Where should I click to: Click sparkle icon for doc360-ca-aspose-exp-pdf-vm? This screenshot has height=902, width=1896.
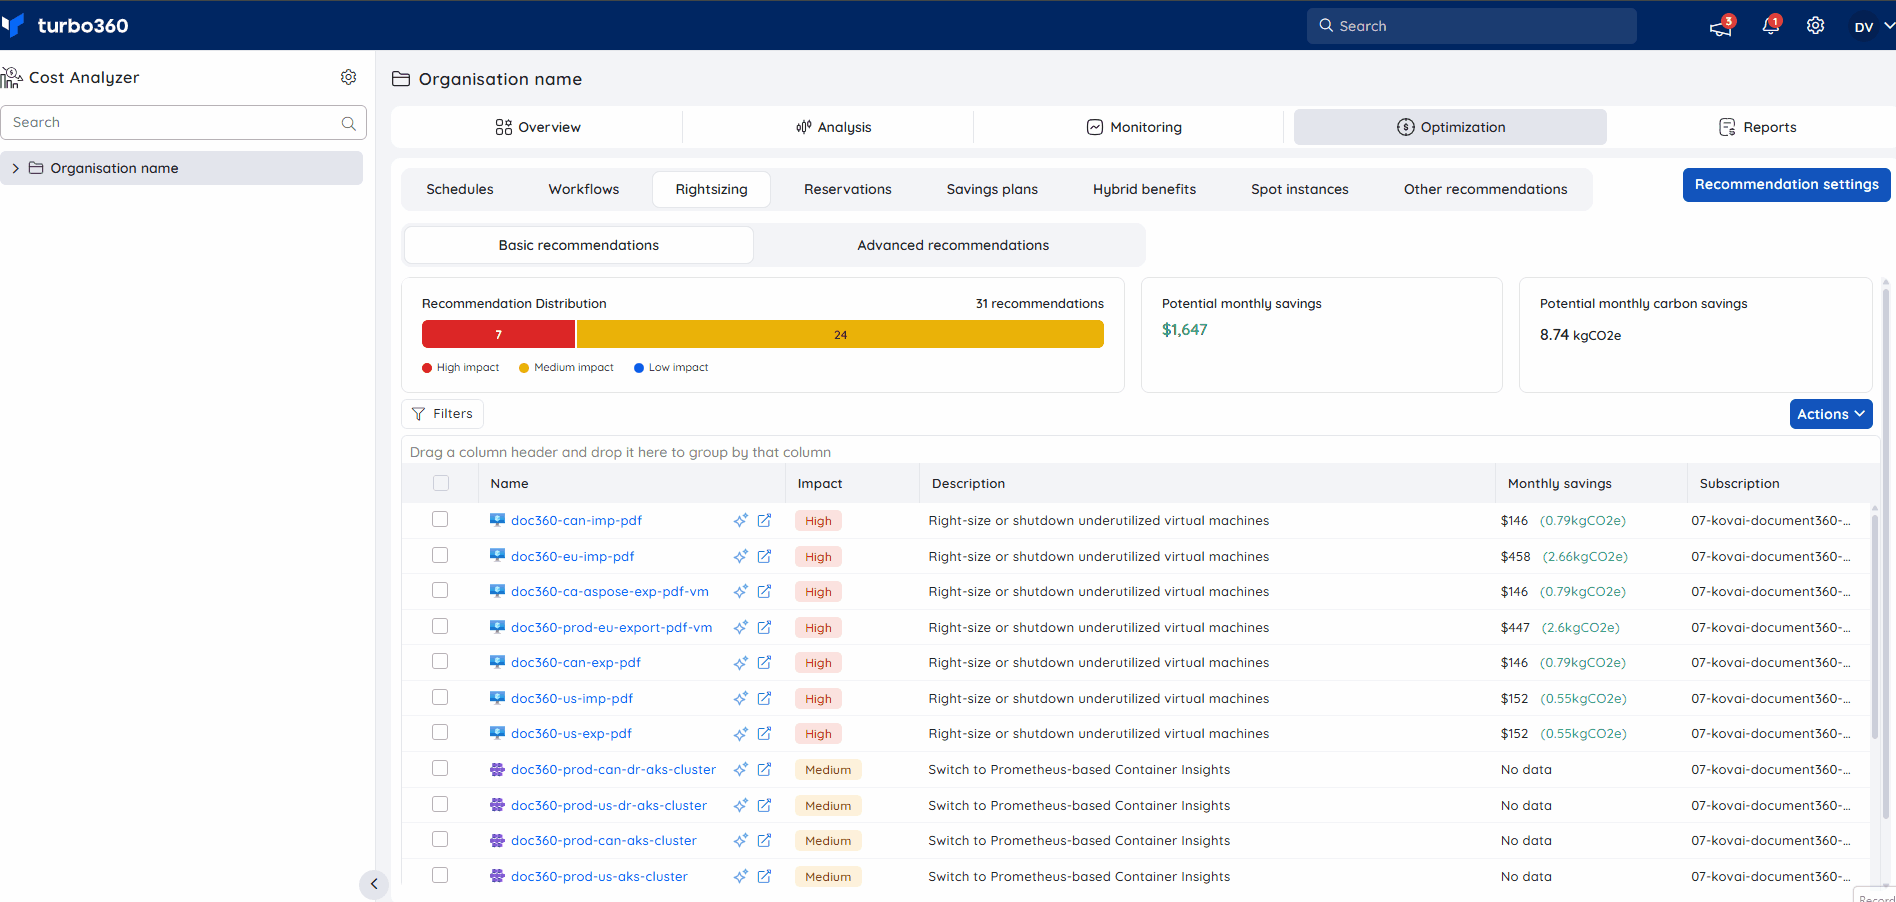(x=740, y=592)
